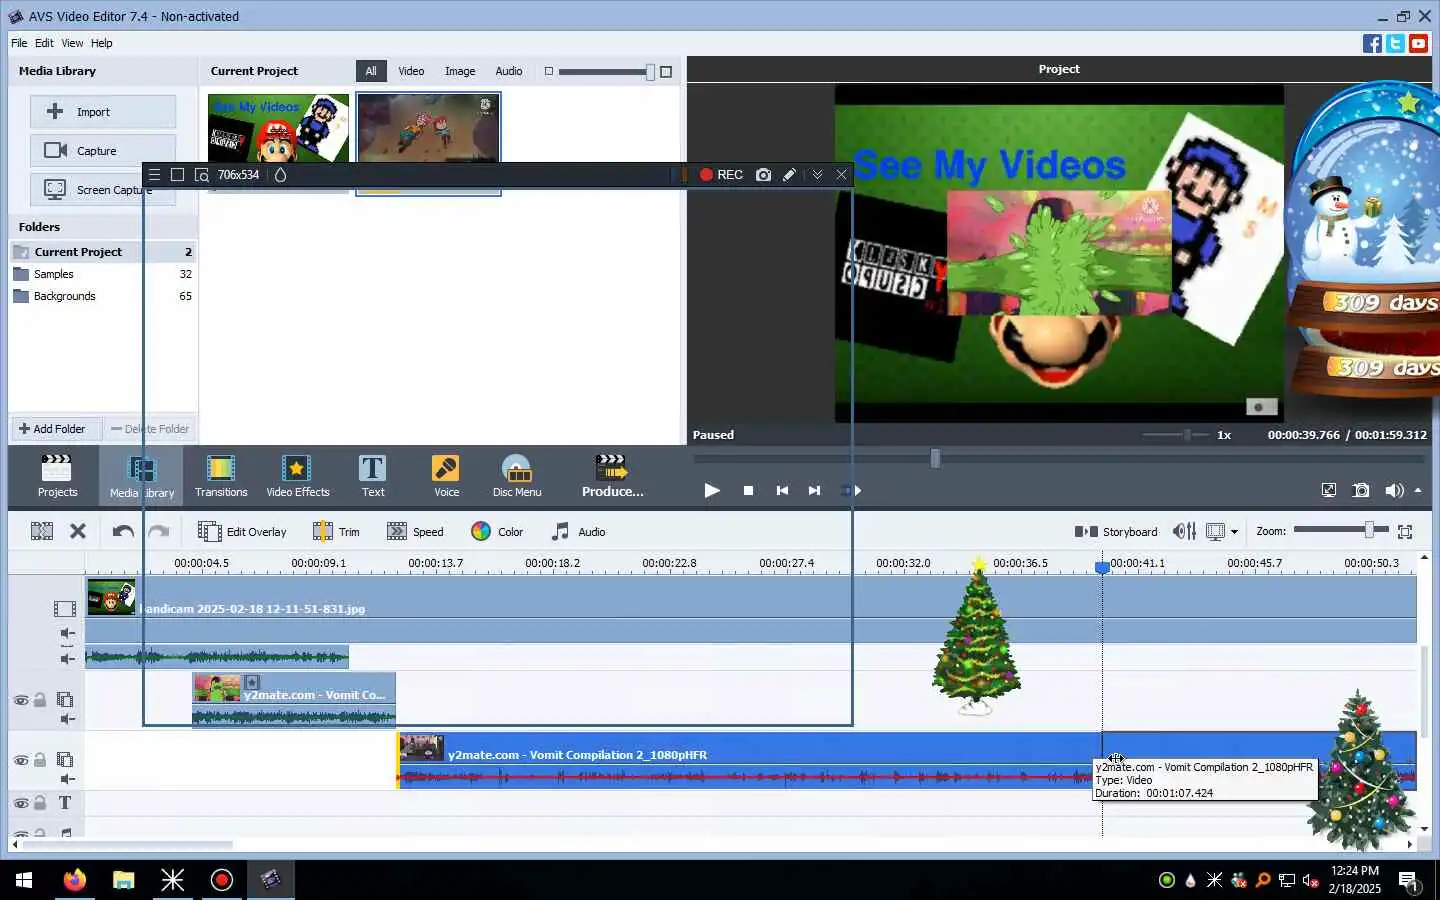Click the Edit Overlay button
This screenshot has height=900, width=1440.
(x=242, y=531)
